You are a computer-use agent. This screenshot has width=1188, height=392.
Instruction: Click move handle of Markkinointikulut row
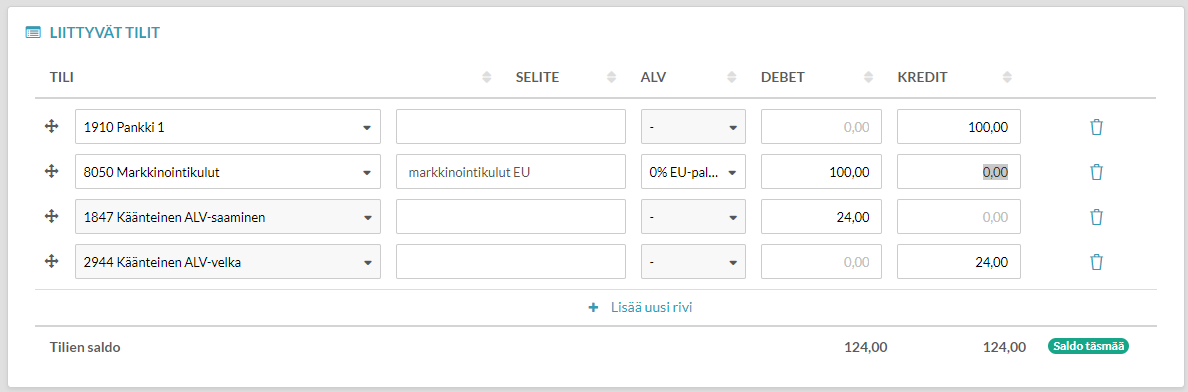[x=52, y=172]
